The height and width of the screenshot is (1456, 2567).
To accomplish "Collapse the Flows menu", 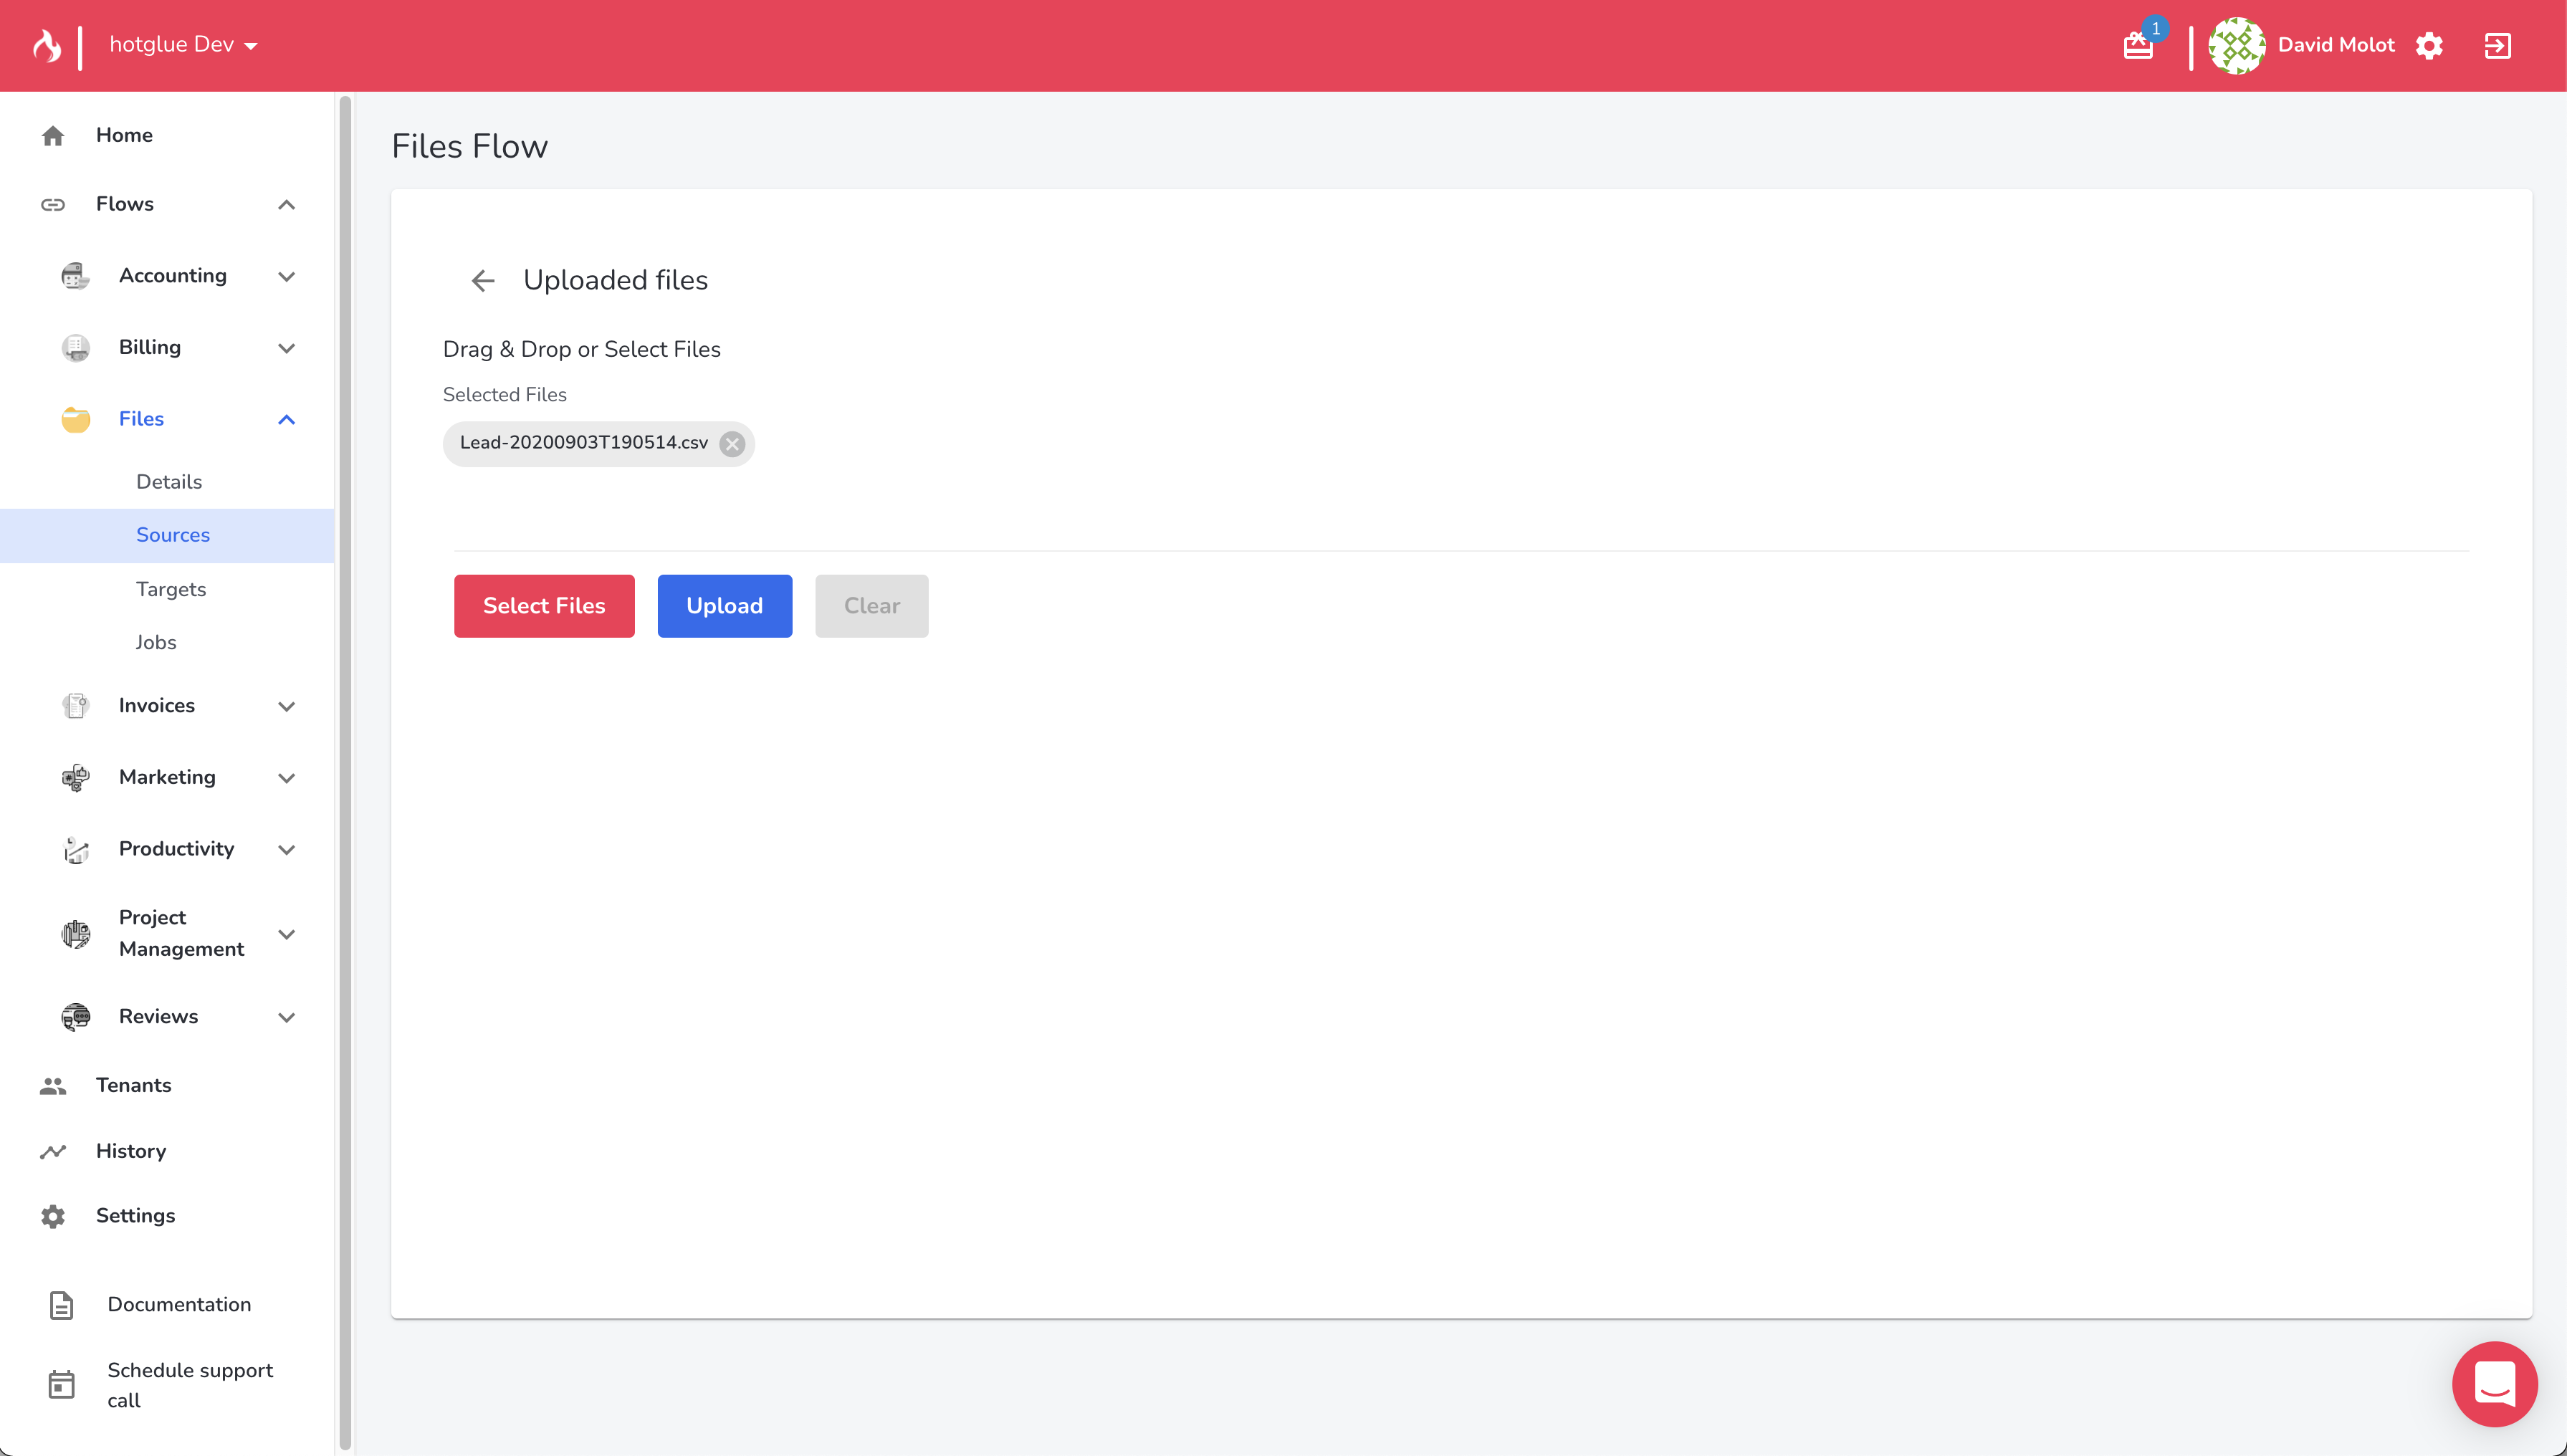I will click(286, 205).
